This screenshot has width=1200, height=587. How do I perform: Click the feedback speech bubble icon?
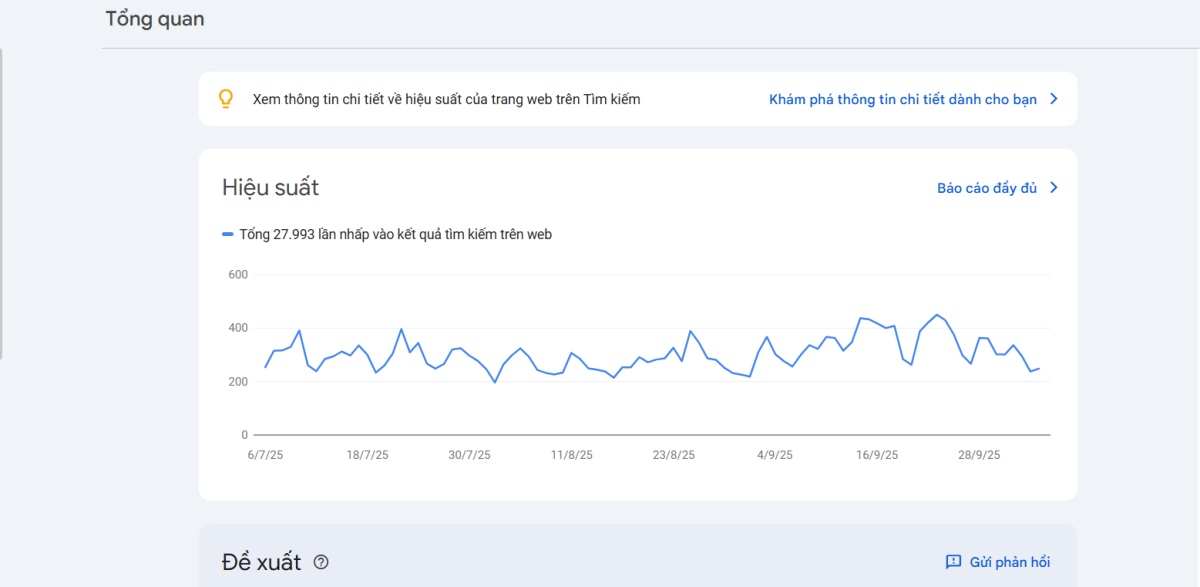(953, 562)
